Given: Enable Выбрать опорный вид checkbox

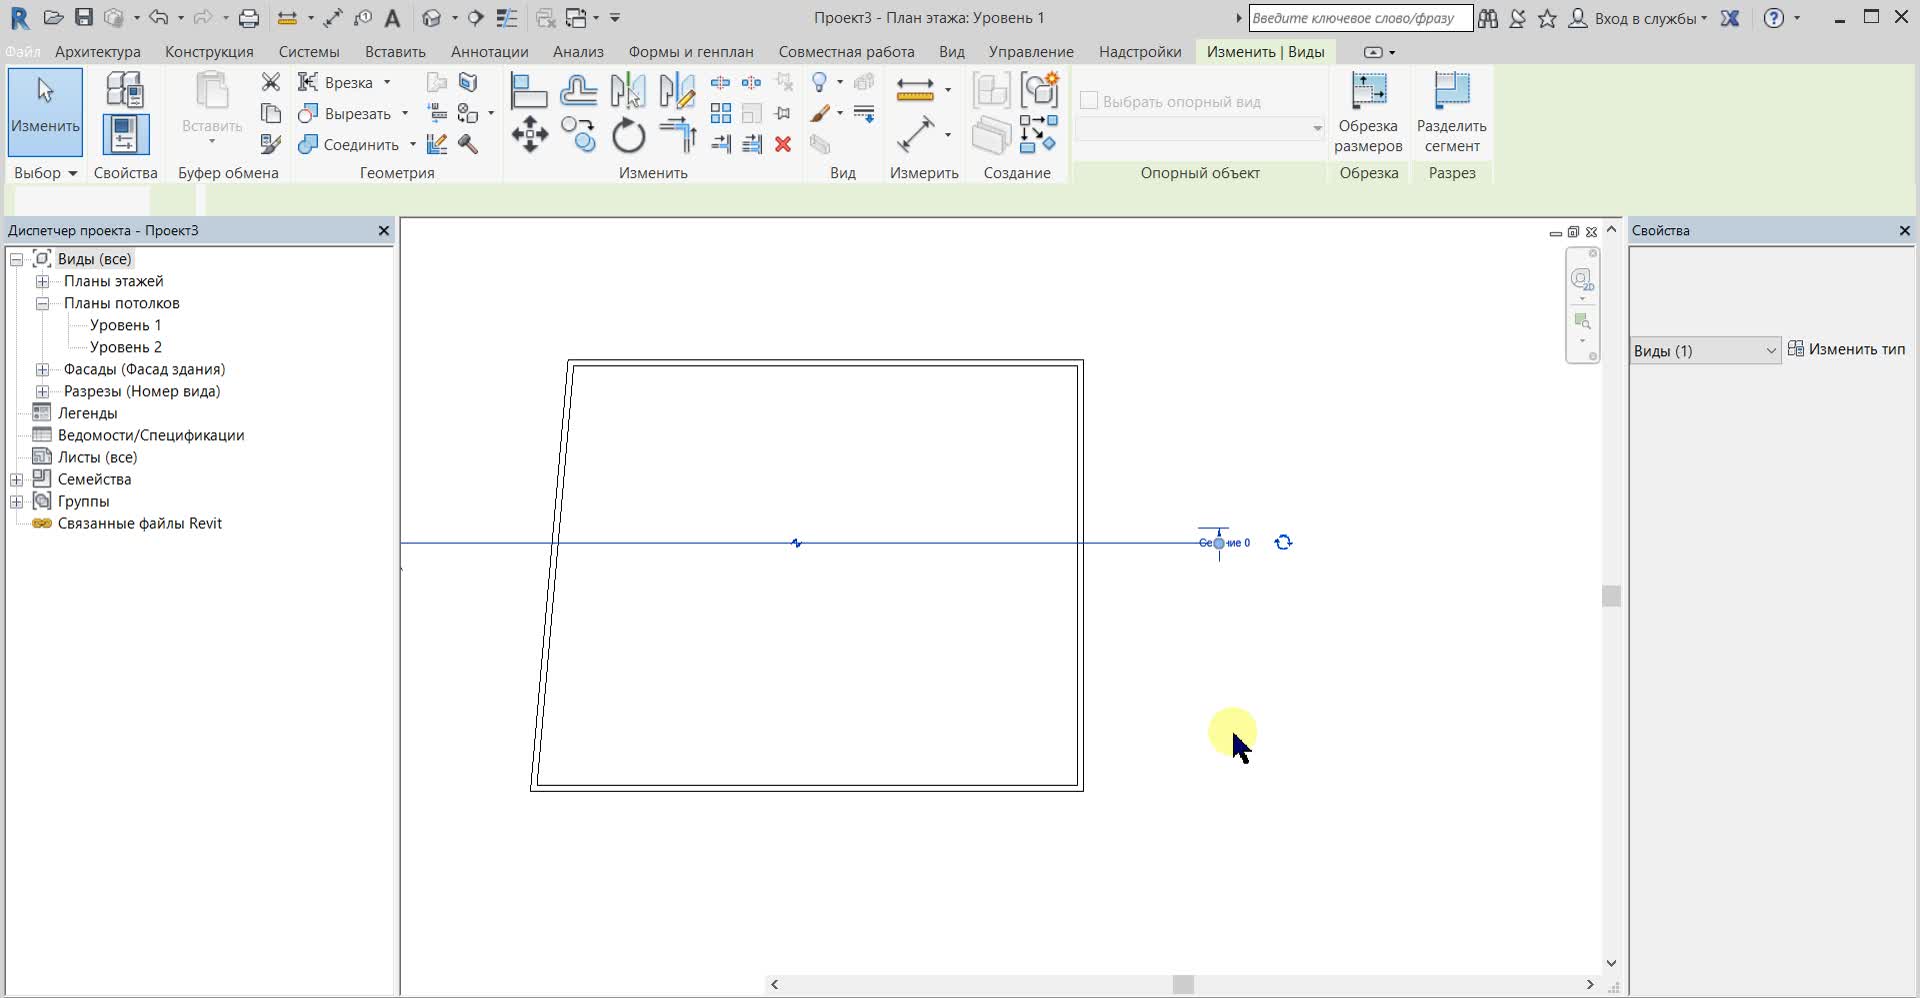Looking at the screenshot, I should 1089,101.
